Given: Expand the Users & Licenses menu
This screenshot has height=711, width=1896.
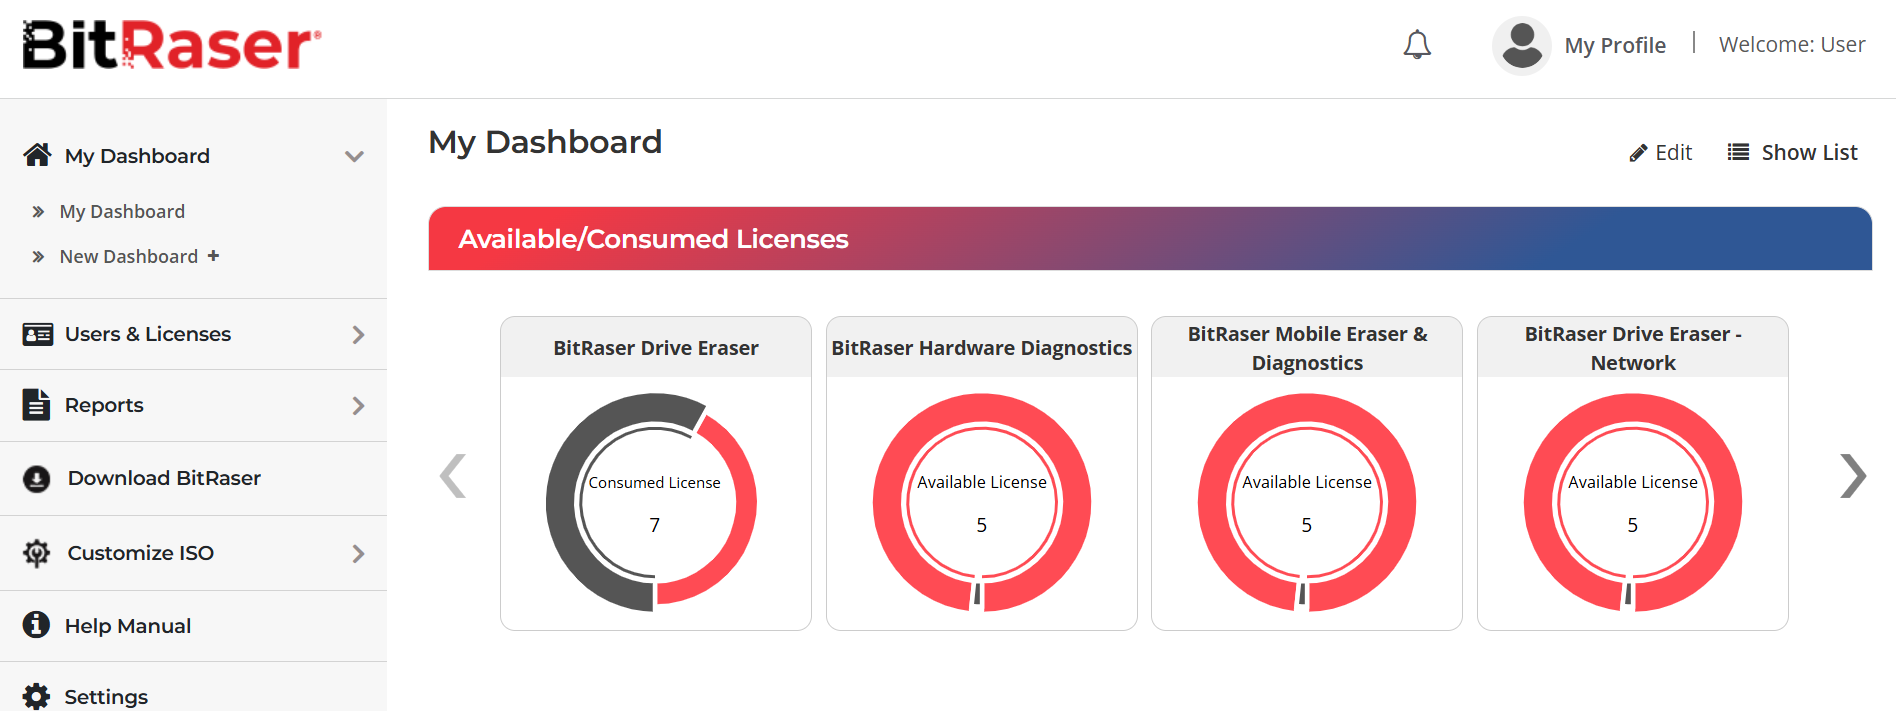Looking at the screenshot, I should 358,335.
